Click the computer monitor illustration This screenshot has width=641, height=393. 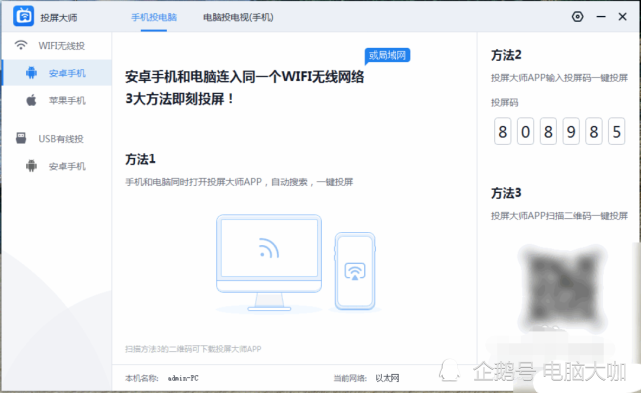coord(269,263)
